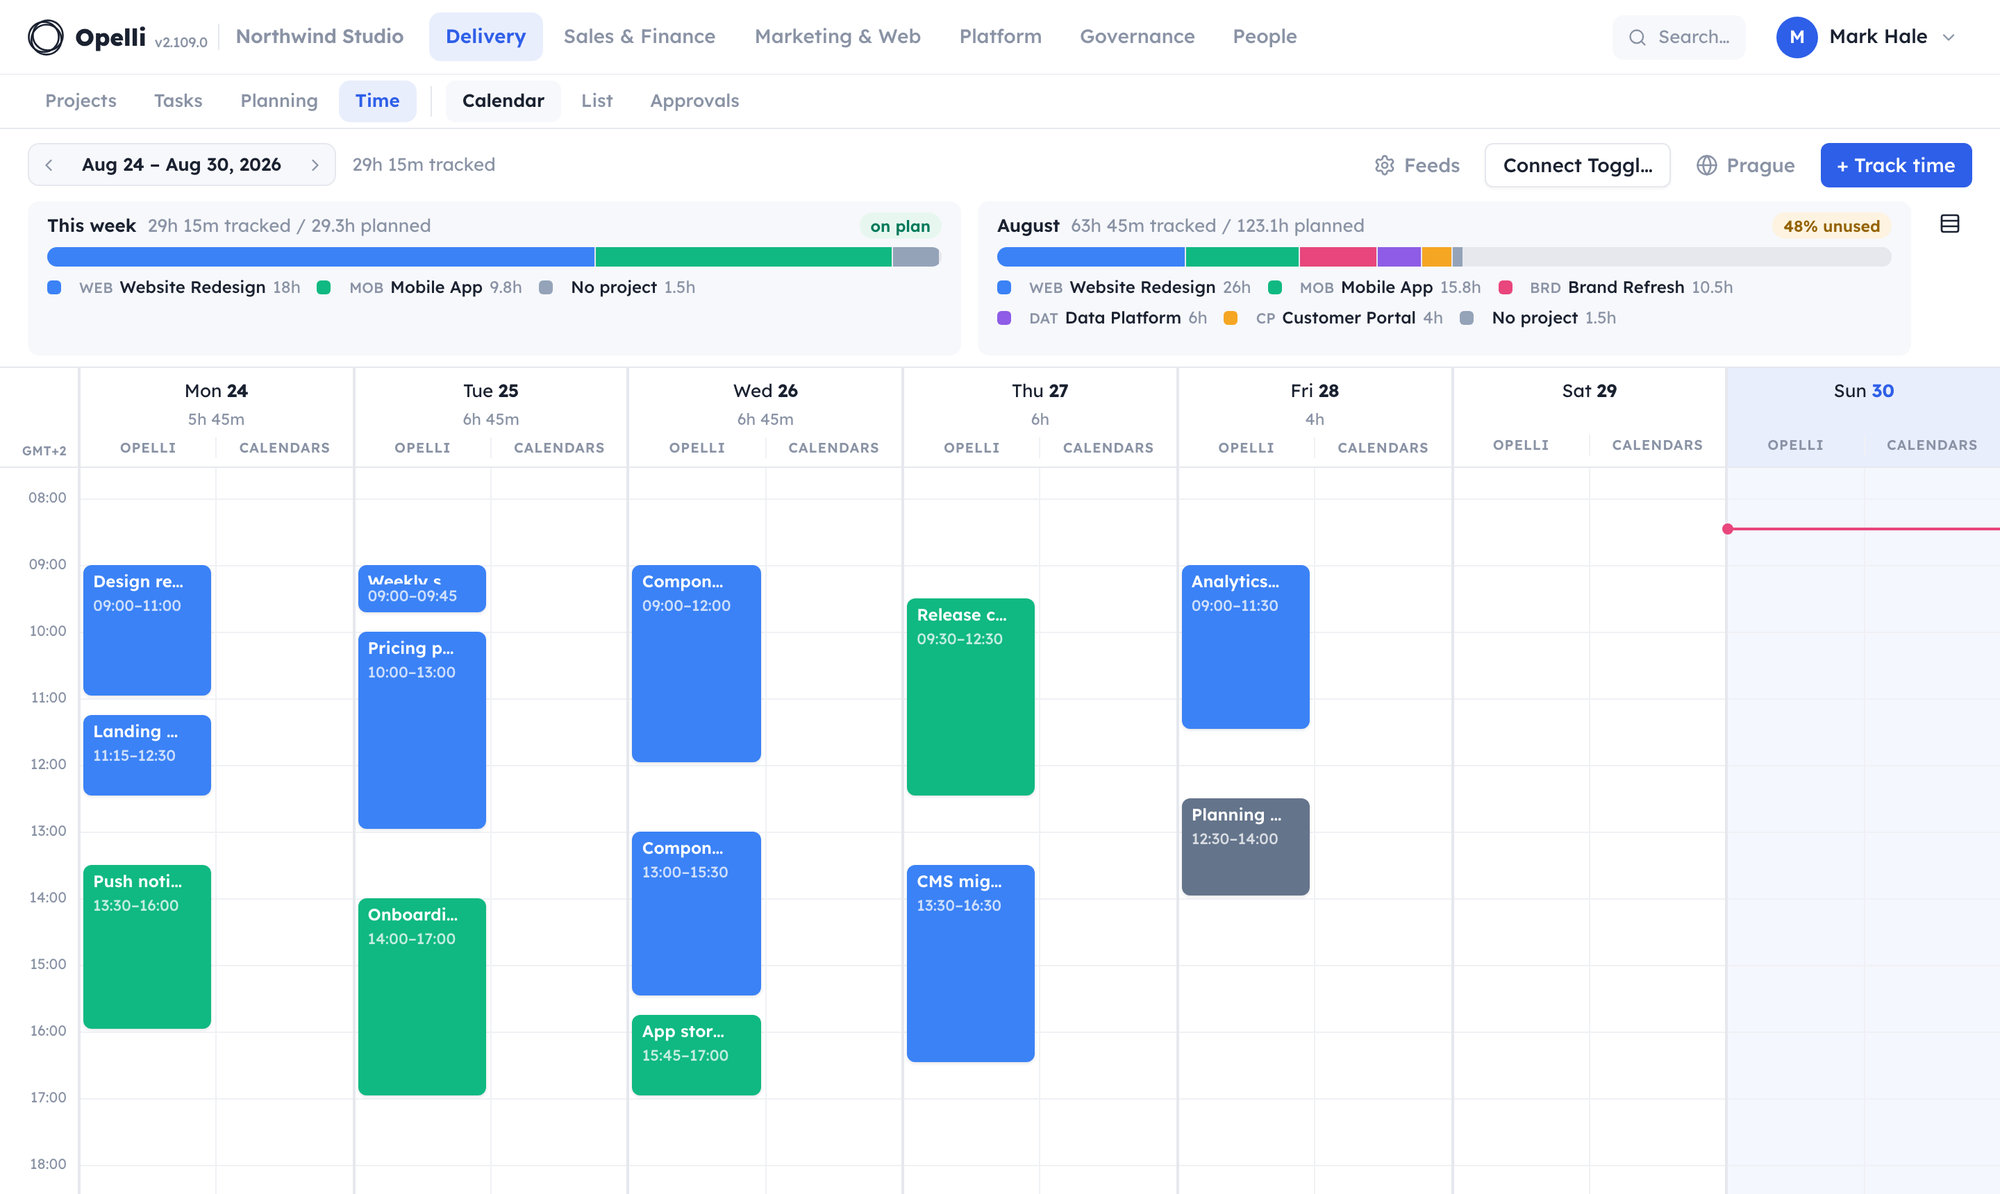The height and width of the screenshot is (1194, 2000).
Task: Click the Search input field
Action: (x=1679, y=37)
